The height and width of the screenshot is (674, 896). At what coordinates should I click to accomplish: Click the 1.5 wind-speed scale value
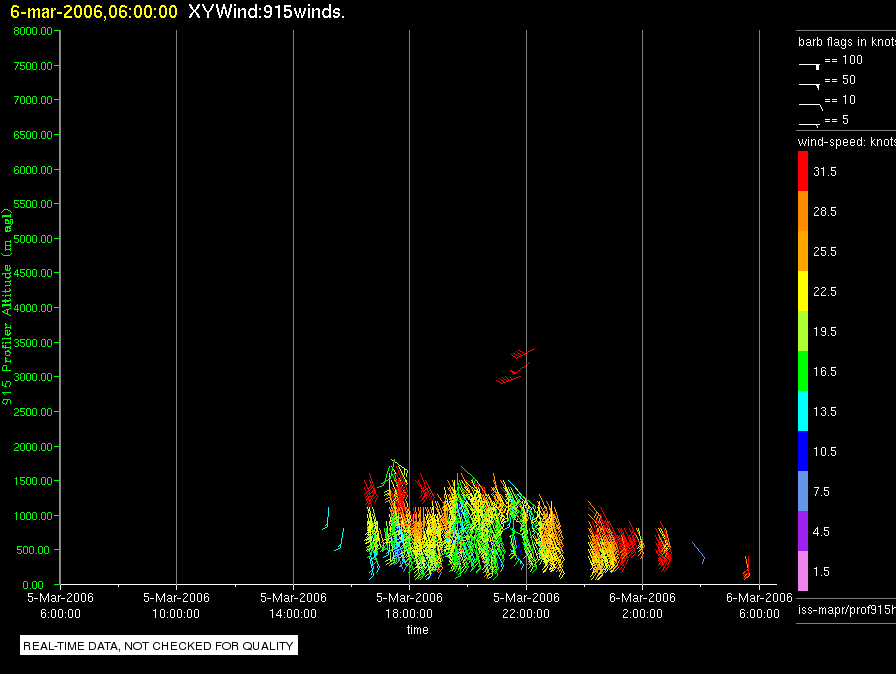tap(821, 571)
